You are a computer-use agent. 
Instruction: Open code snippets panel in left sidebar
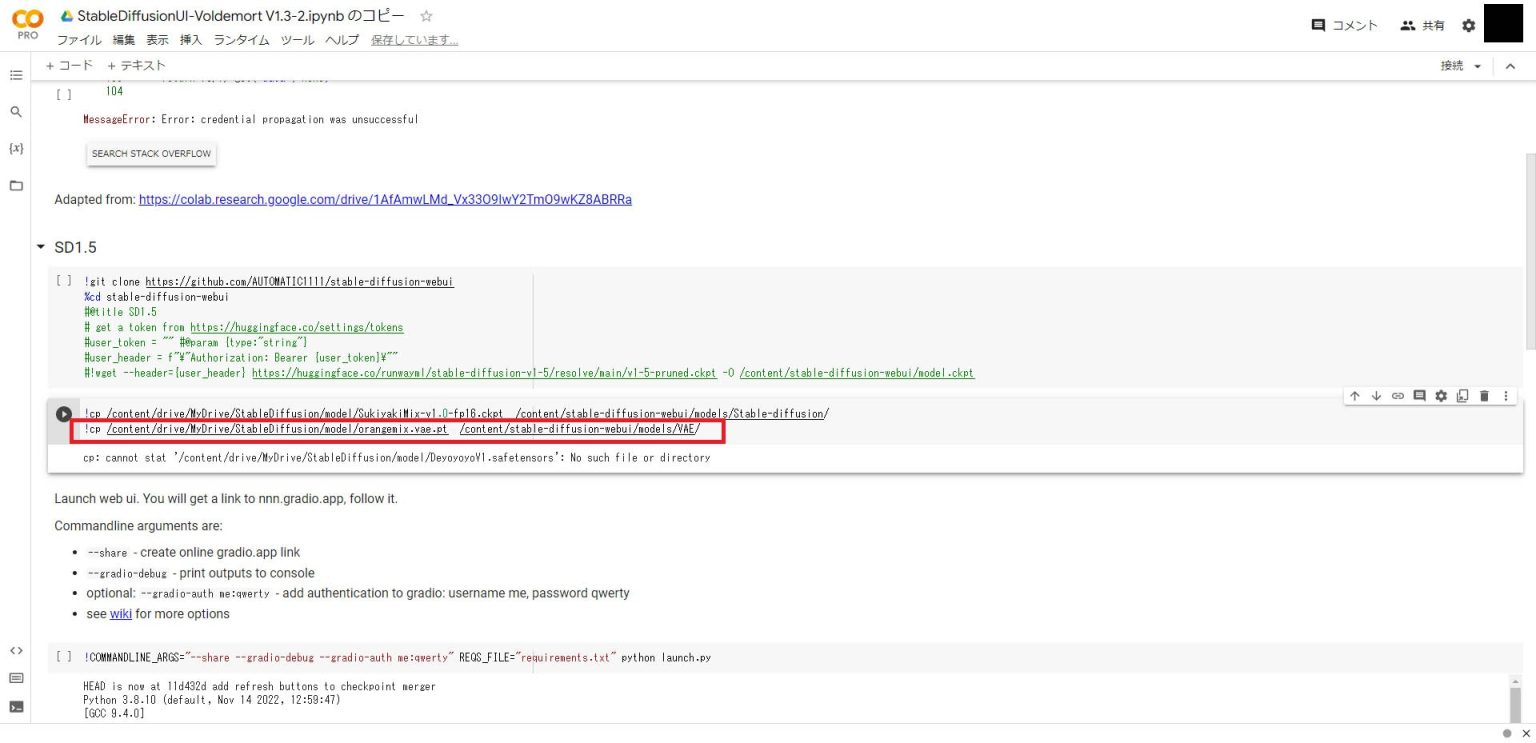(16, 651)
